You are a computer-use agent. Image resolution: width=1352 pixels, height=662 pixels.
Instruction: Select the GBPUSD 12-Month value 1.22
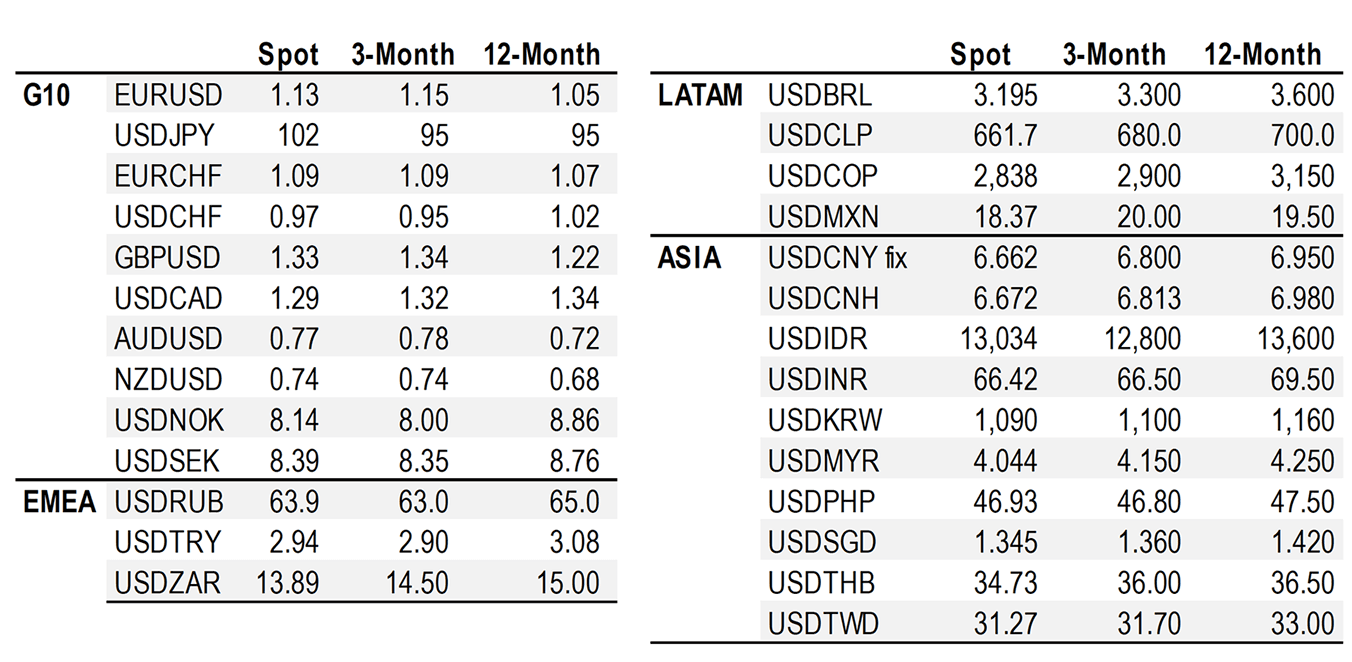click(574, 257)
